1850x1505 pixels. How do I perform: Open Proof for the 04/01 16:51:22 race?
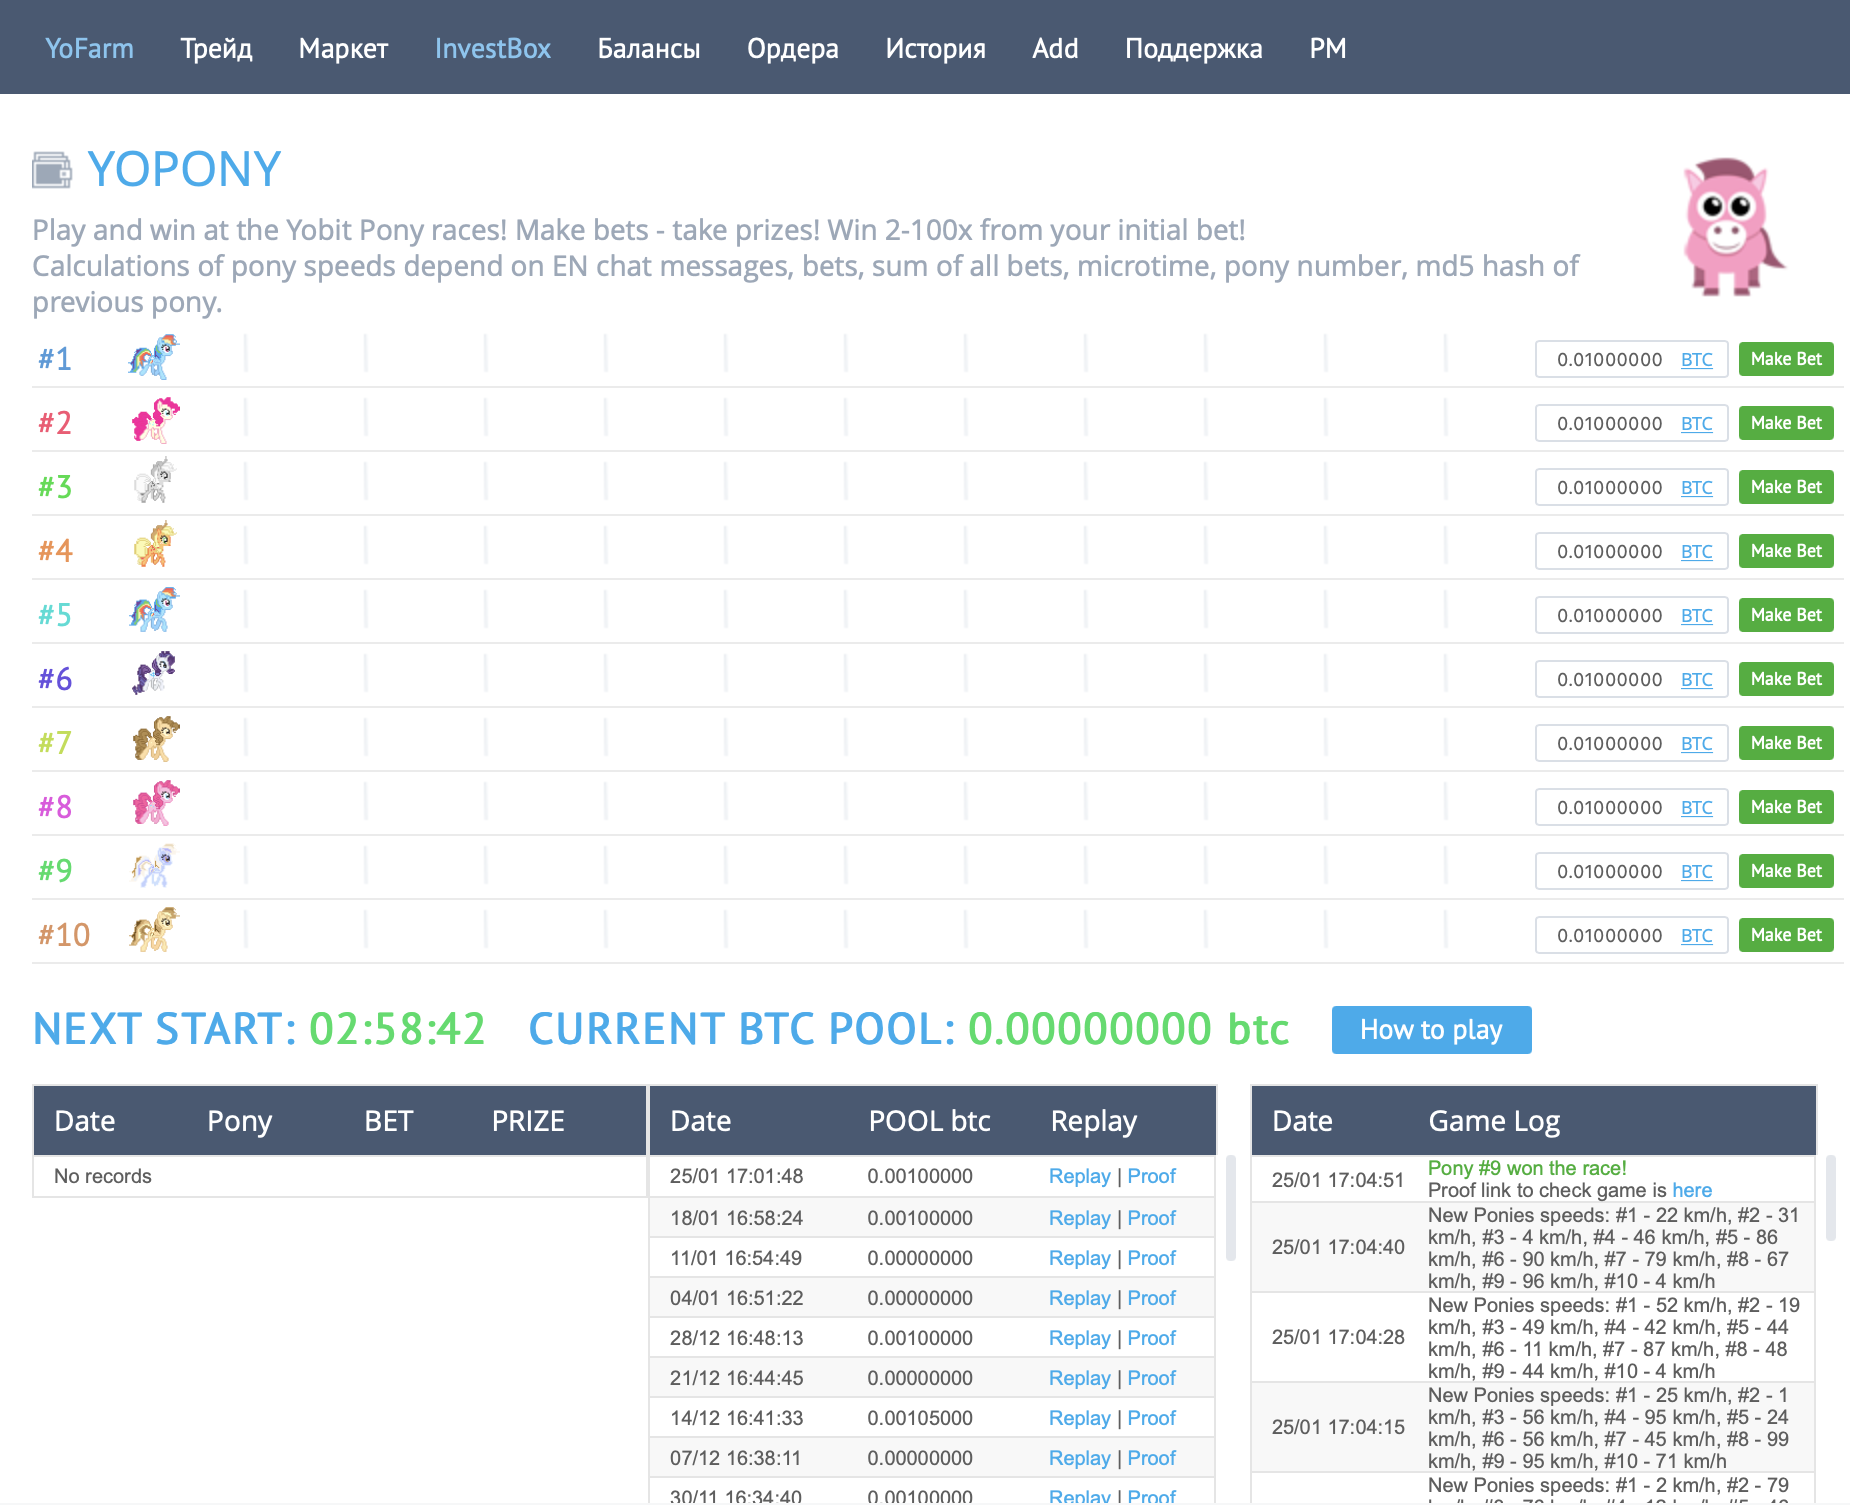[x=1151, y=1299]
